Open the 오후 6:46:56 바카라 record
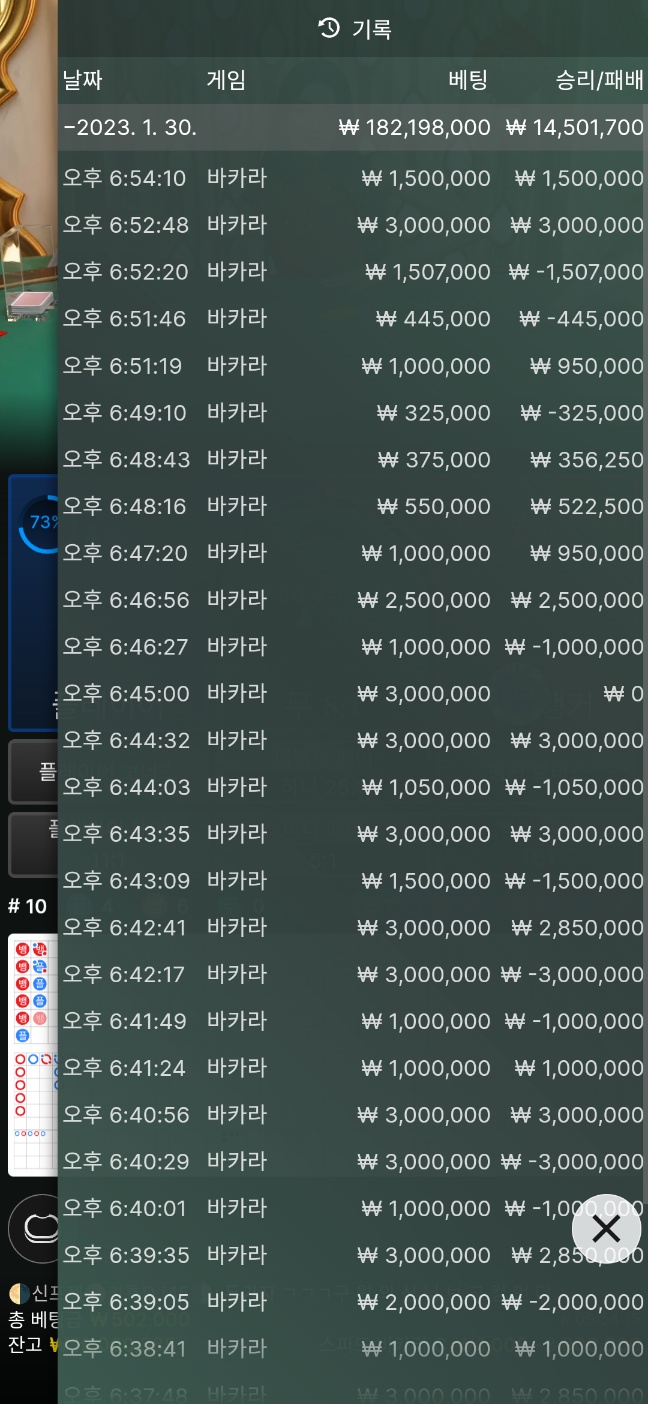Screen dimensions: 648x1404 [352, 600]
